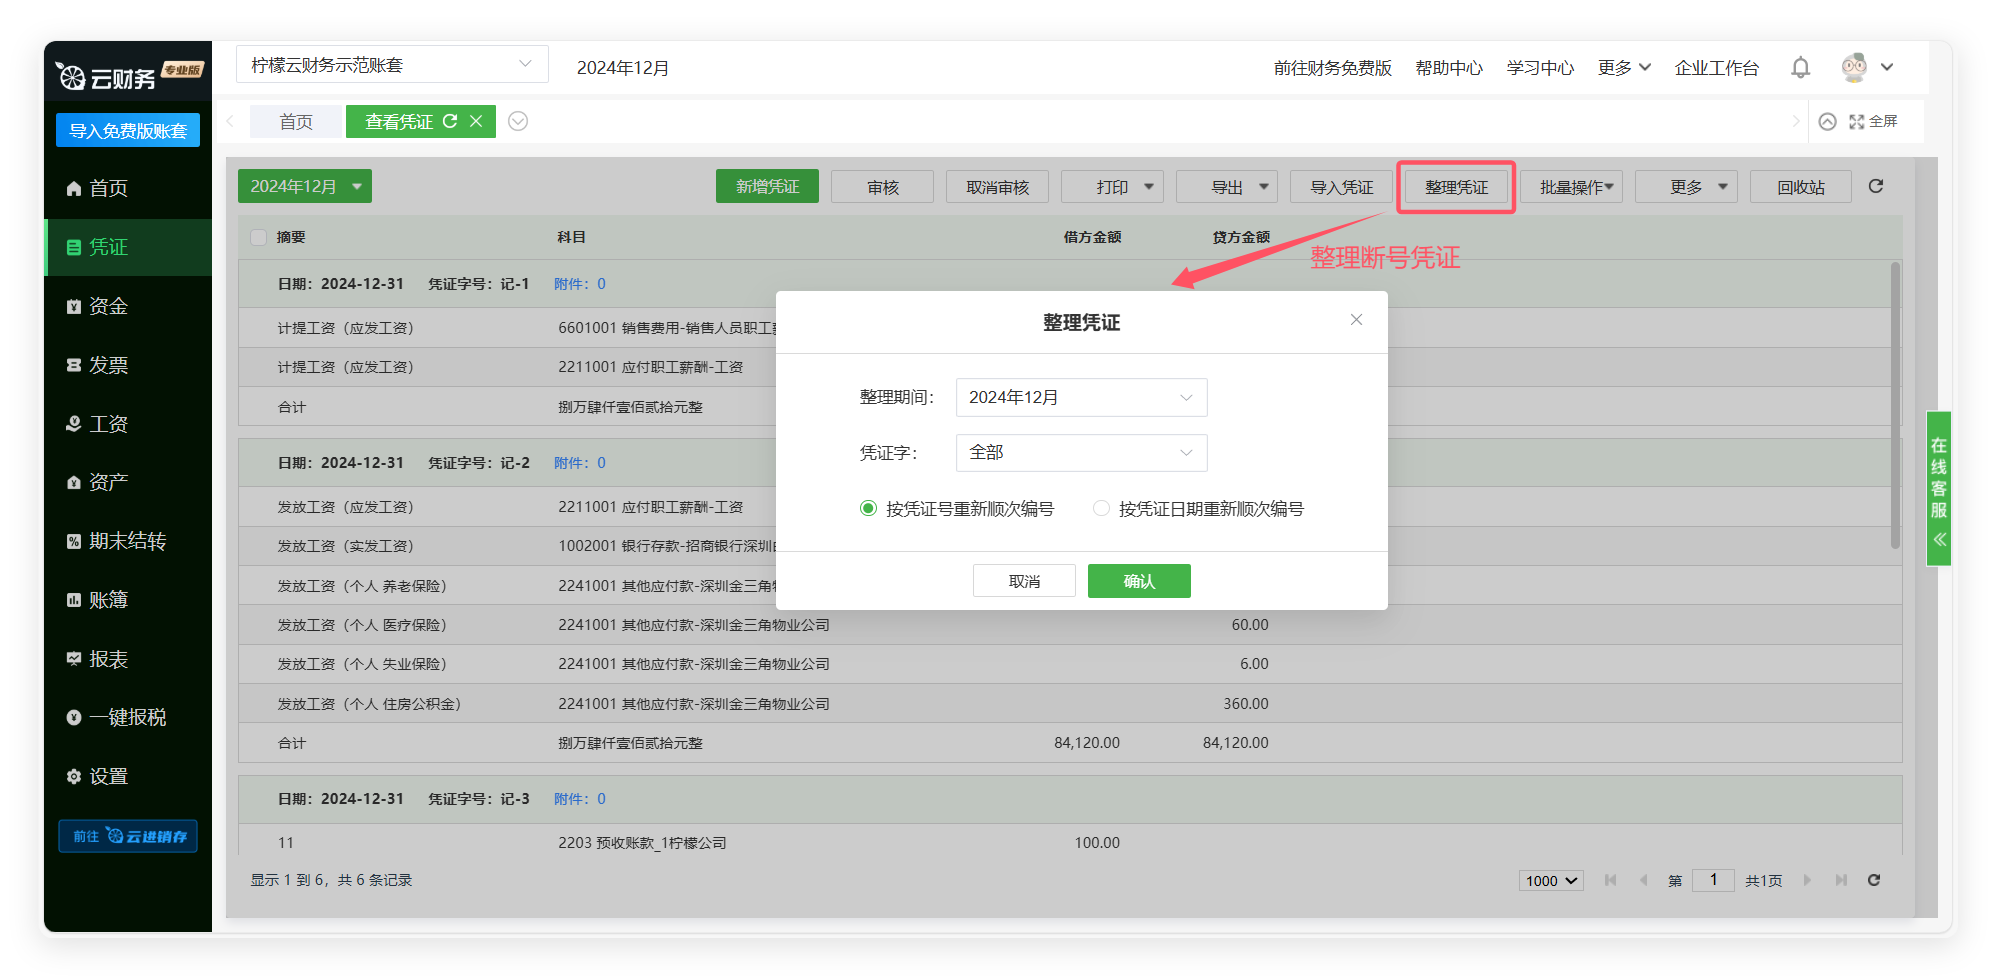This screenshot has width=1996, height=976.
Task: Open the 凭证字 dropdown showing 全部
Action: click(x=1081, y=453)
